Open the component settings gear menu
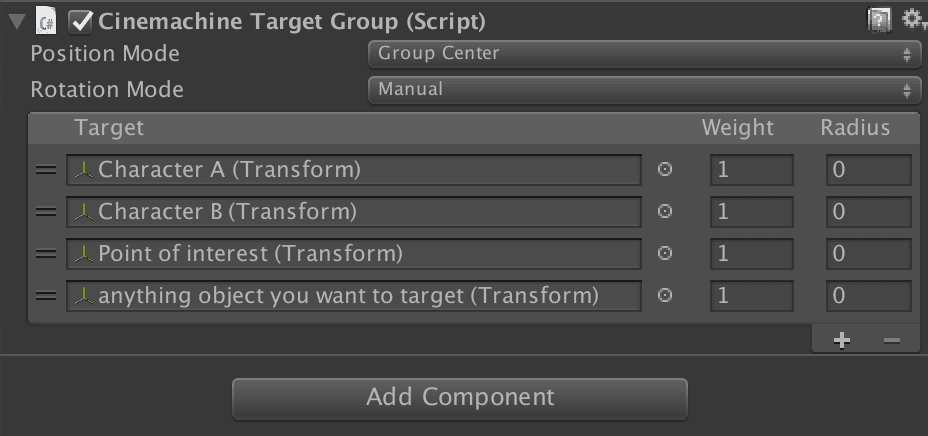Screen dimensions: 928x436 [913, 21]
